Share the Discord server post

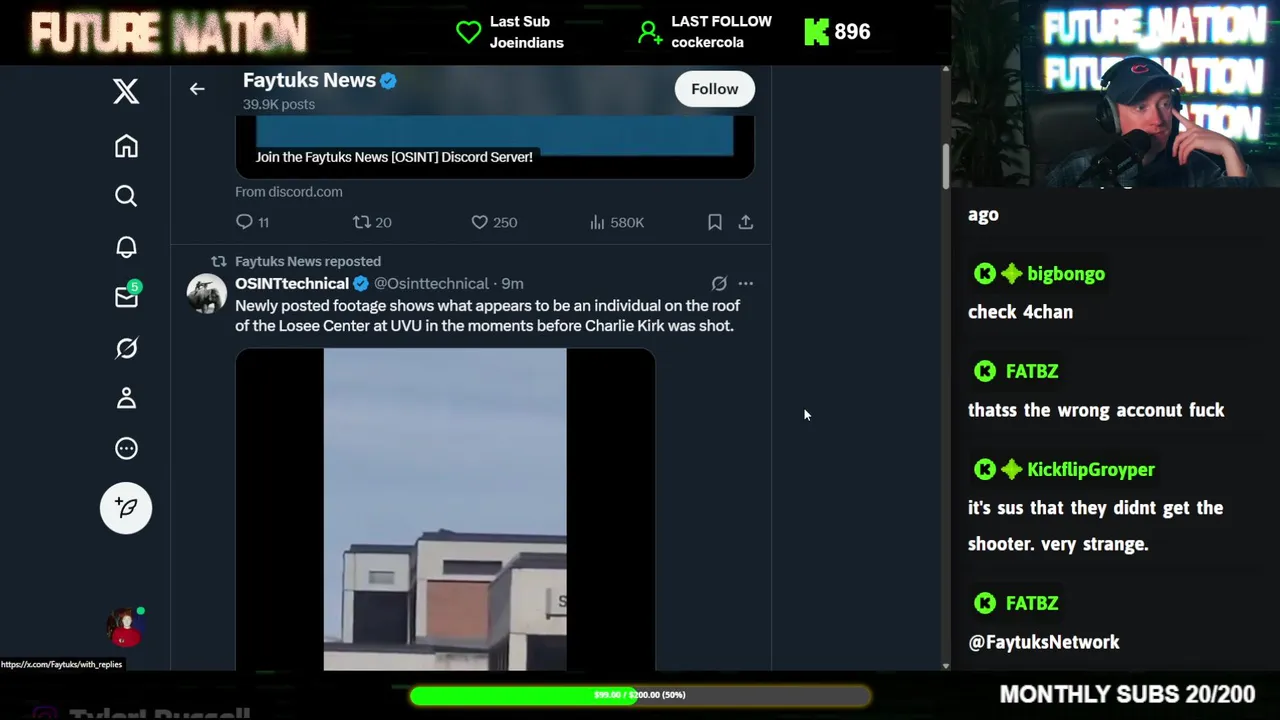tap(746, 222)
